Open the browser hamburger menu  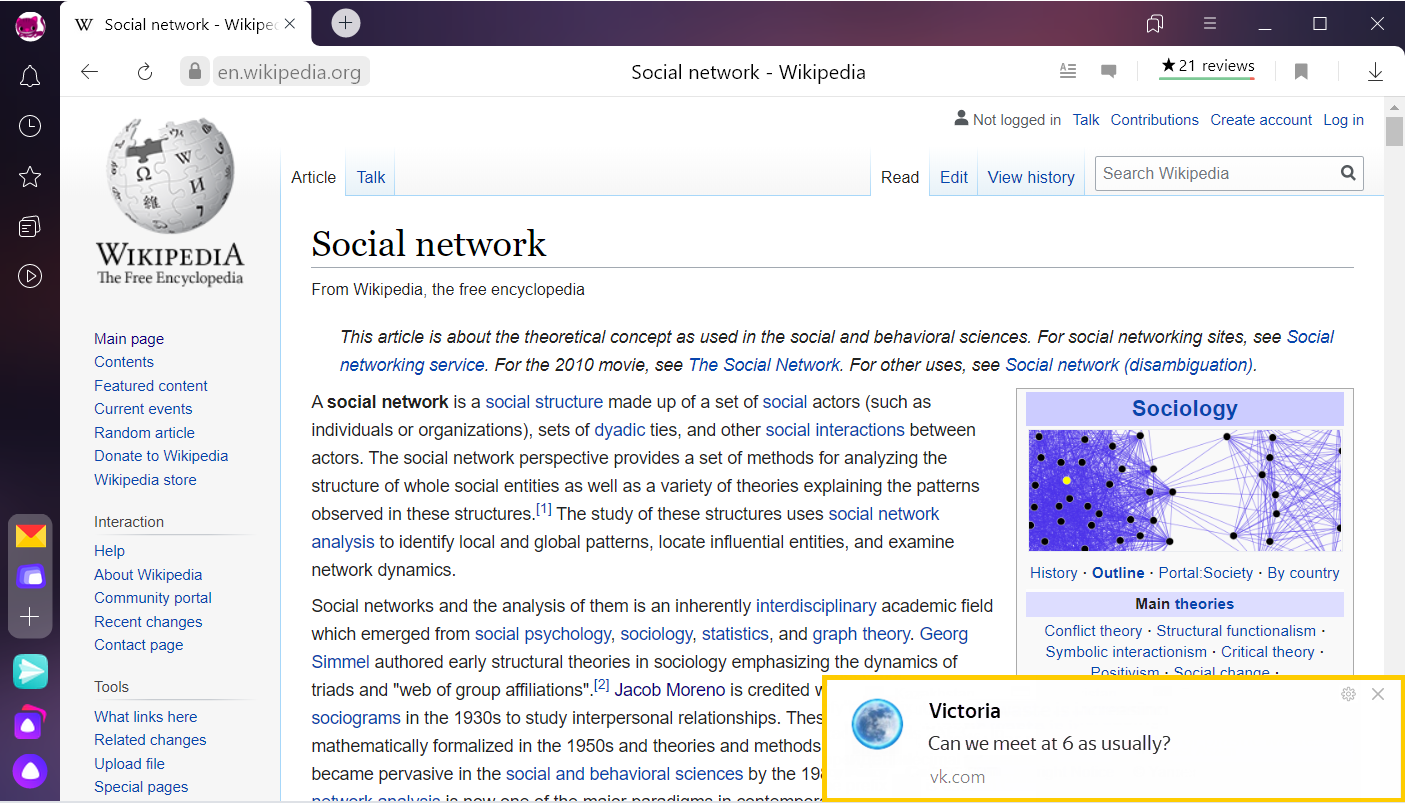click(x=1209, y=24)
